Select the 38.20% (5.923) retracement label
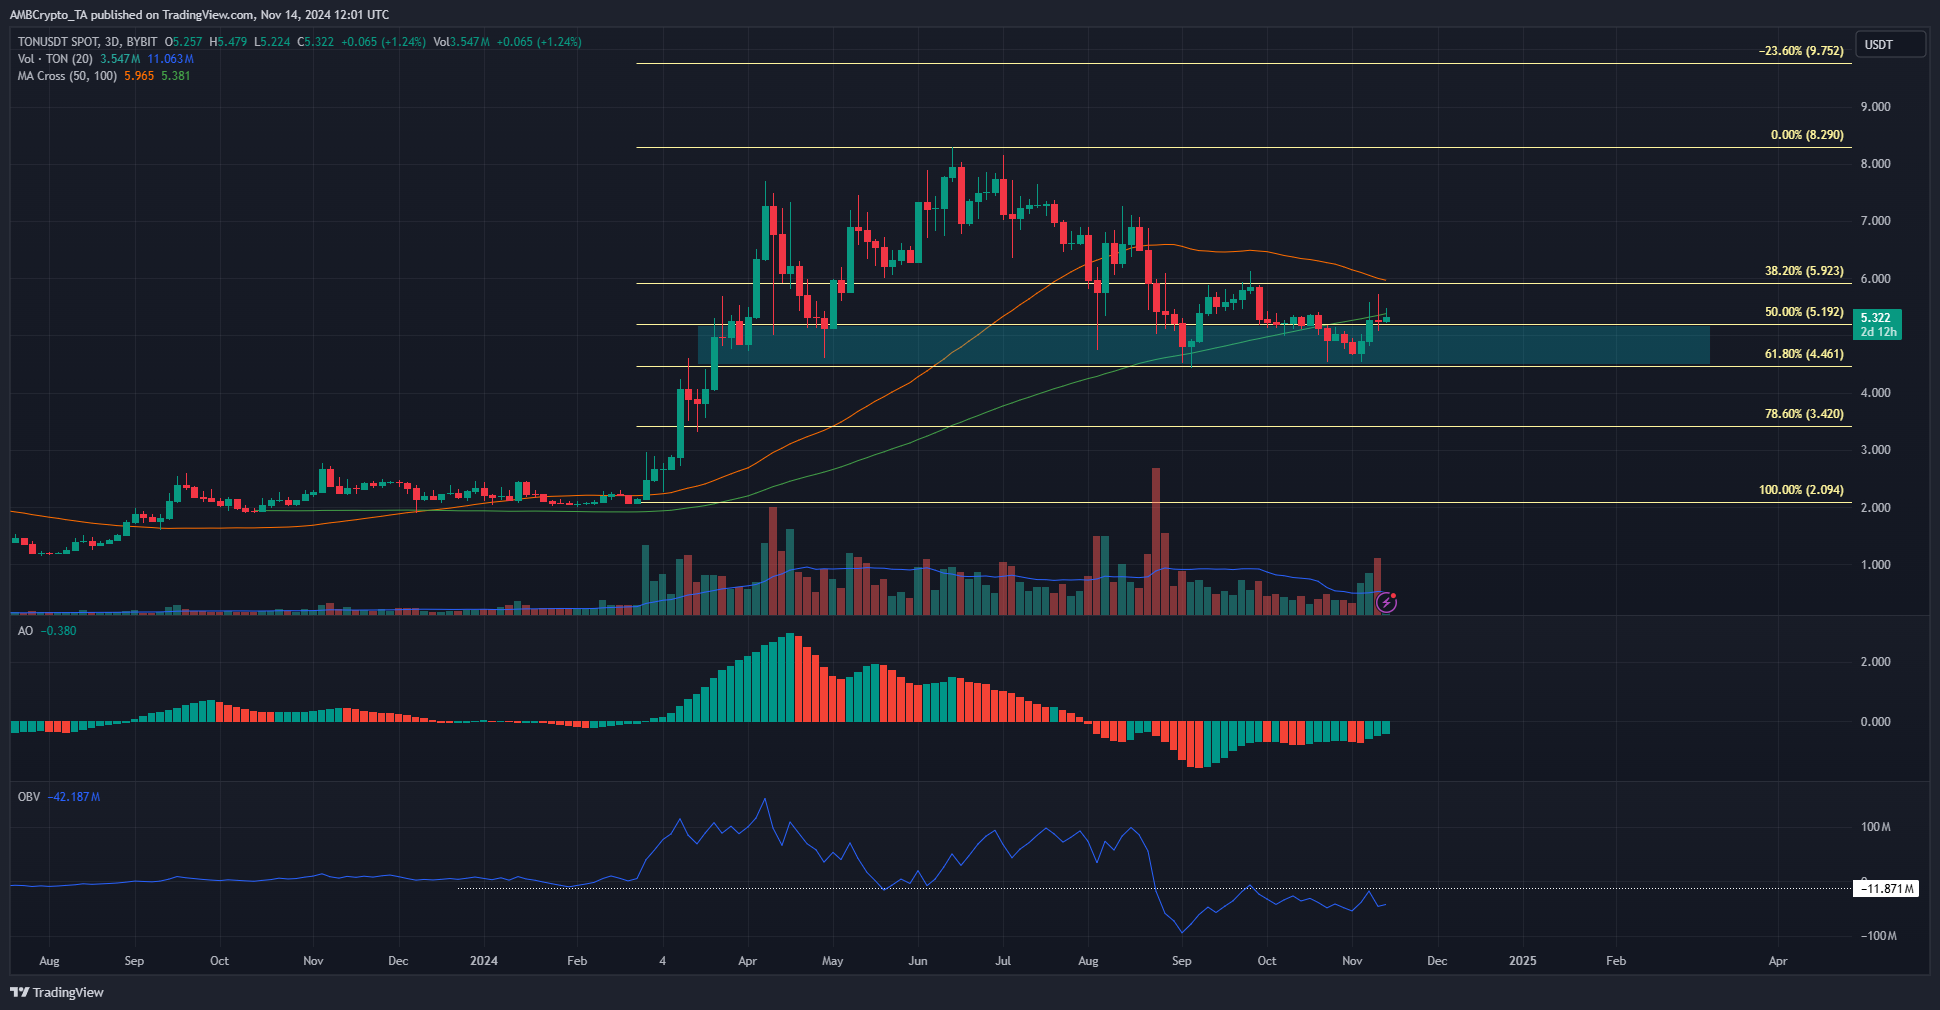This screenshot has width=1940, height=1010. (1803, 271)
